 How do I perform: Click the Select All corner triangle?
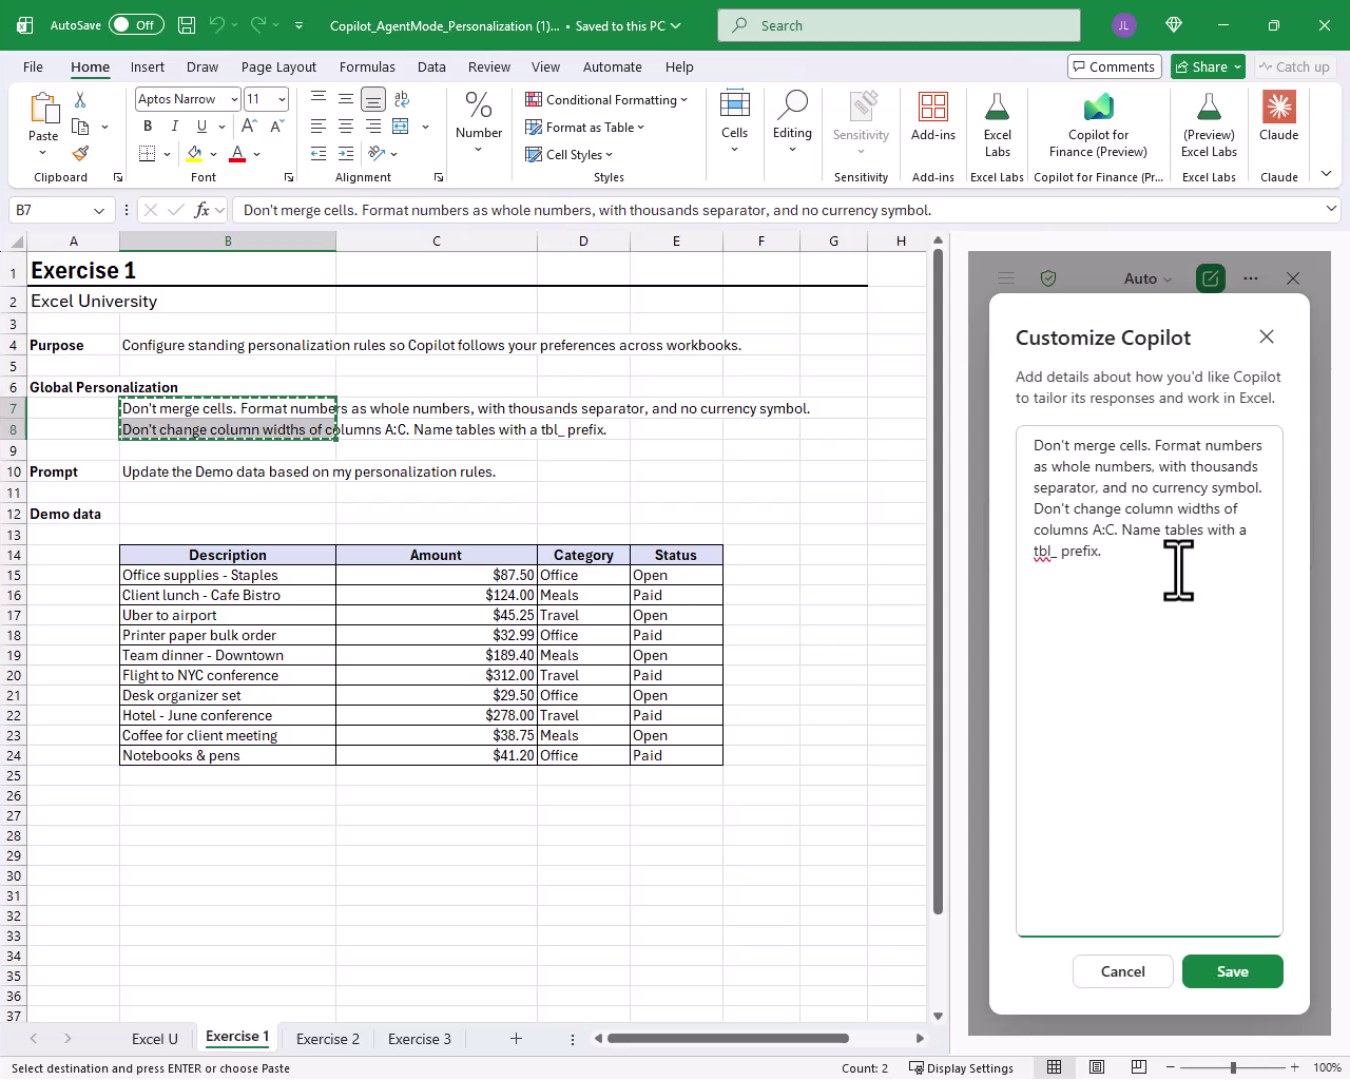click(x=16, y=242)
